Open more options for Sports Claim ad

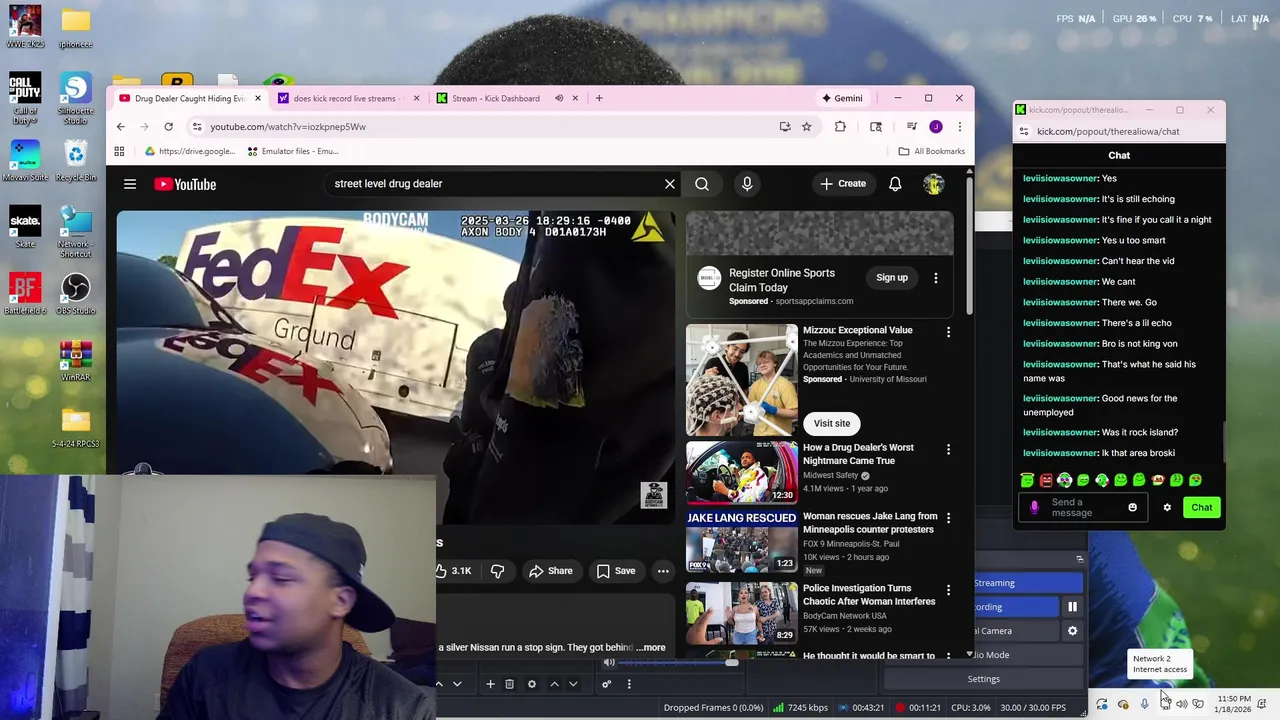(936, 278)
